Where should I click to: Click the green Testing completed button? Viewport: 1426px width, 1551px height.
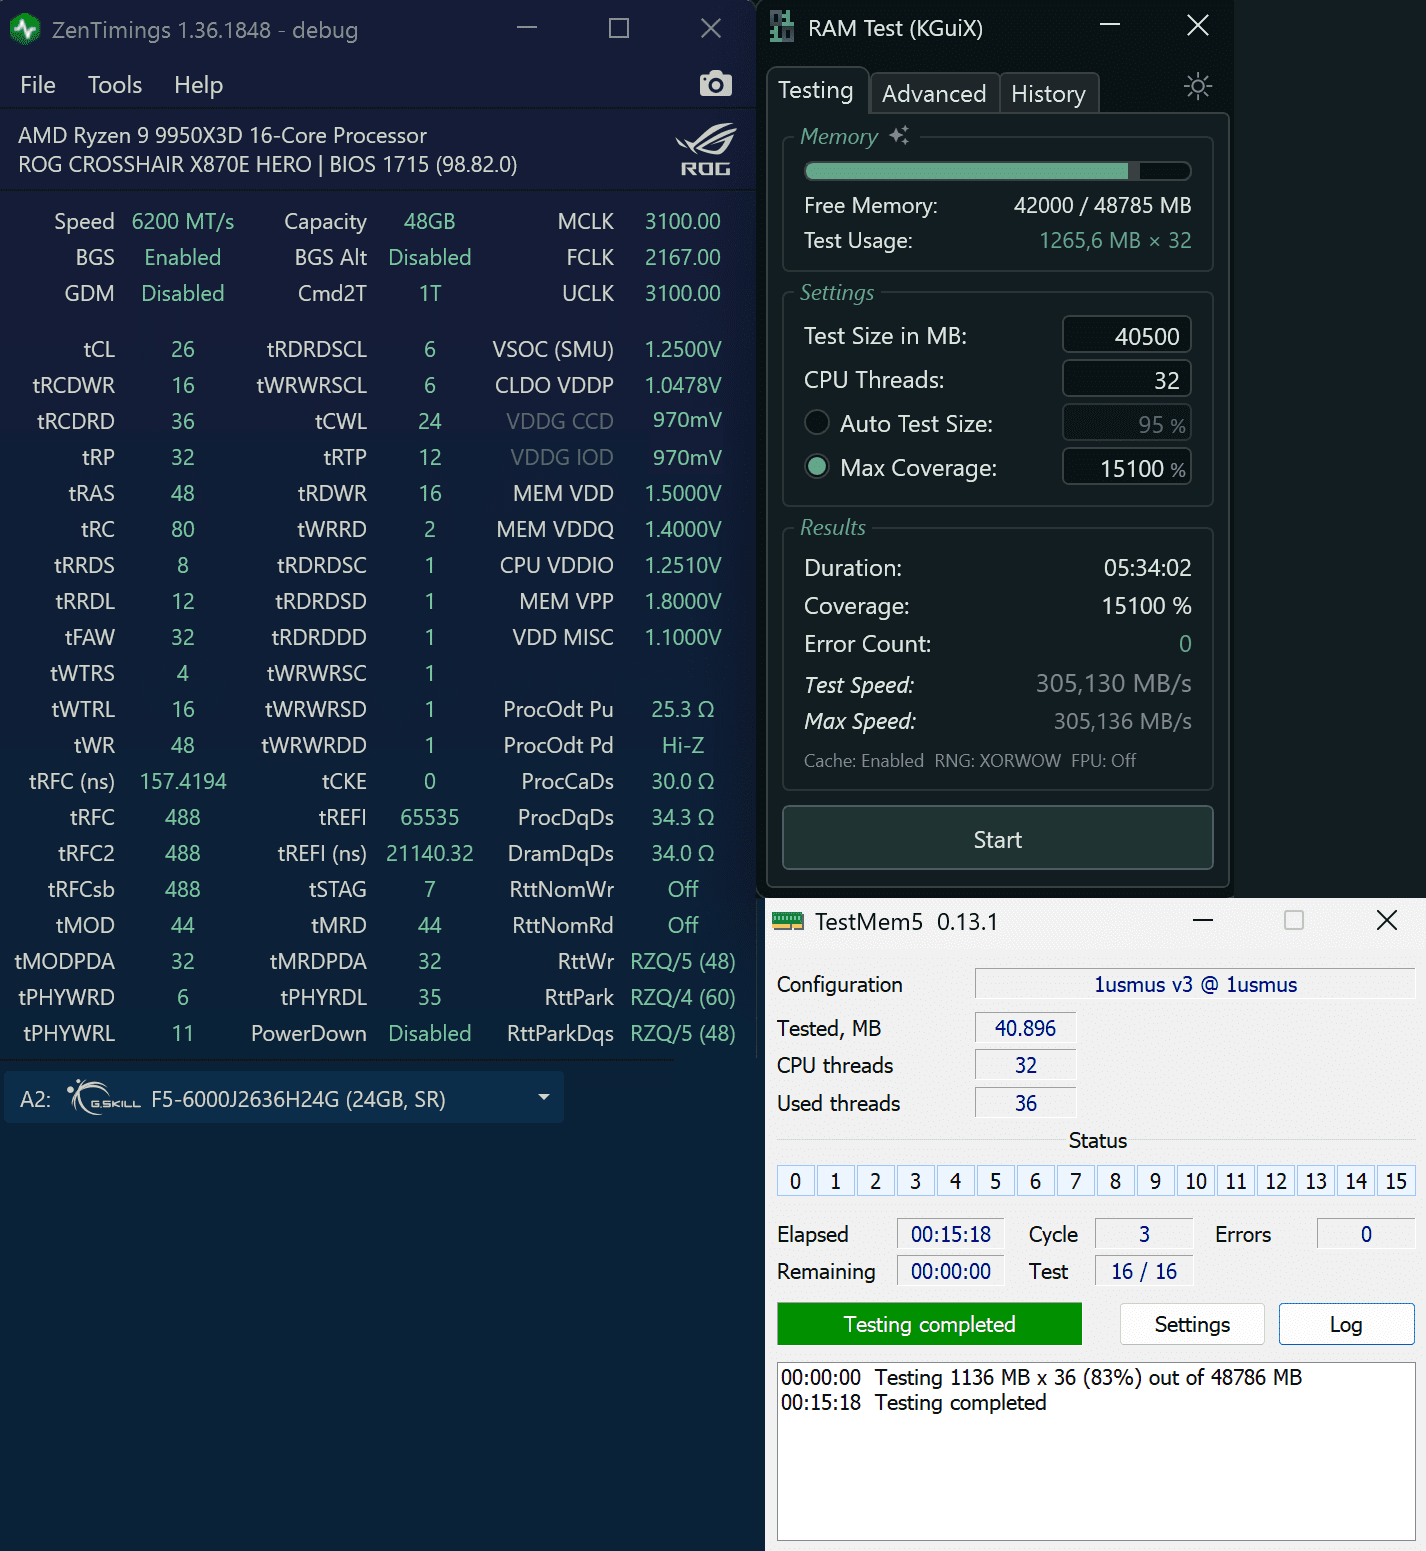point(929,1324)
